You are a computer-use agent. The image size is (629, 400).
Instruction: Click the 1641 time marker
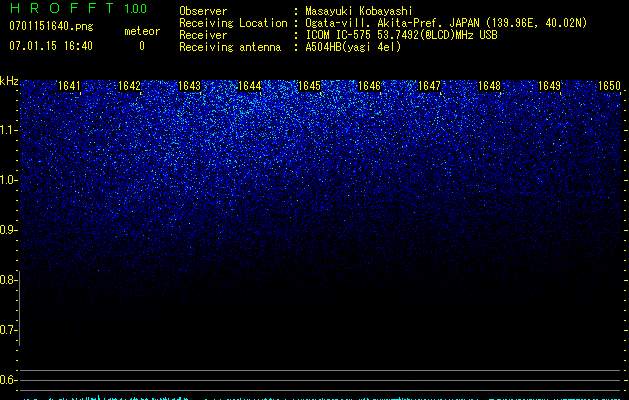tap(69, 86)
